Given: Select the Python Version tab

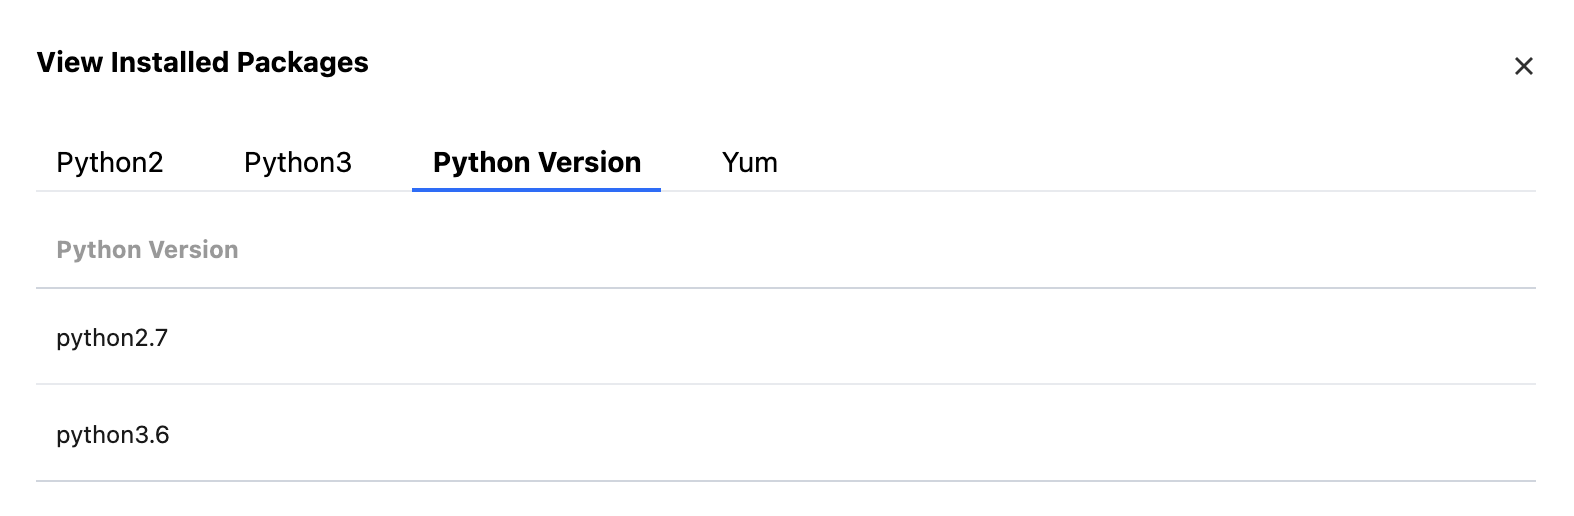Looking at the screenshot, I should click(537, 162).
